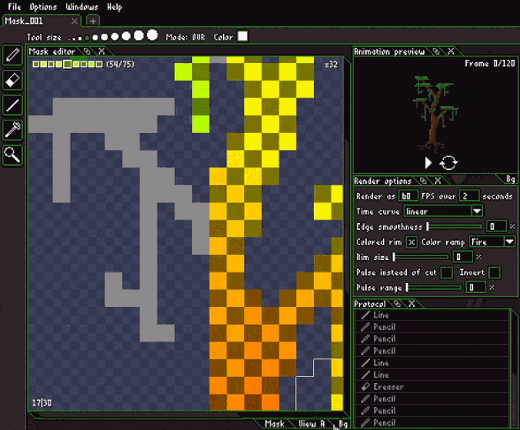
Task: Select the Eraser entry in Protocol list
Action: [433, 387]
